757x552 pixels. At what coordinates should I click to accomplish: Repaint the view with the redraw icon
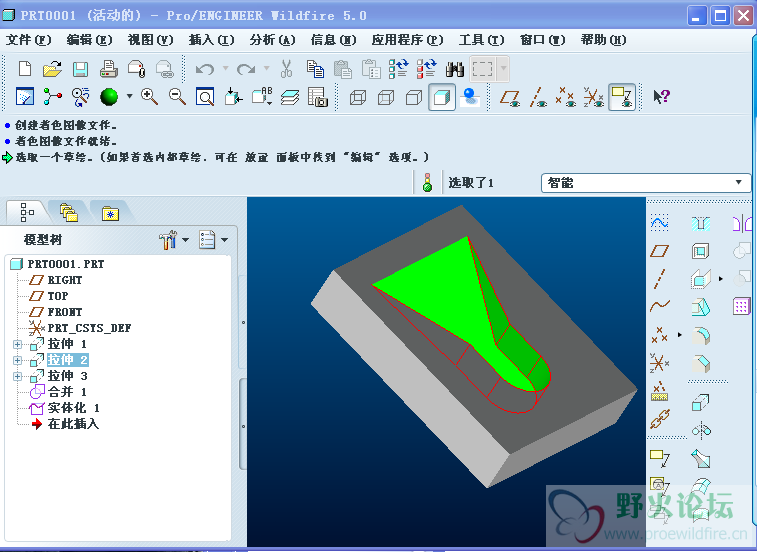click(25, 97)
